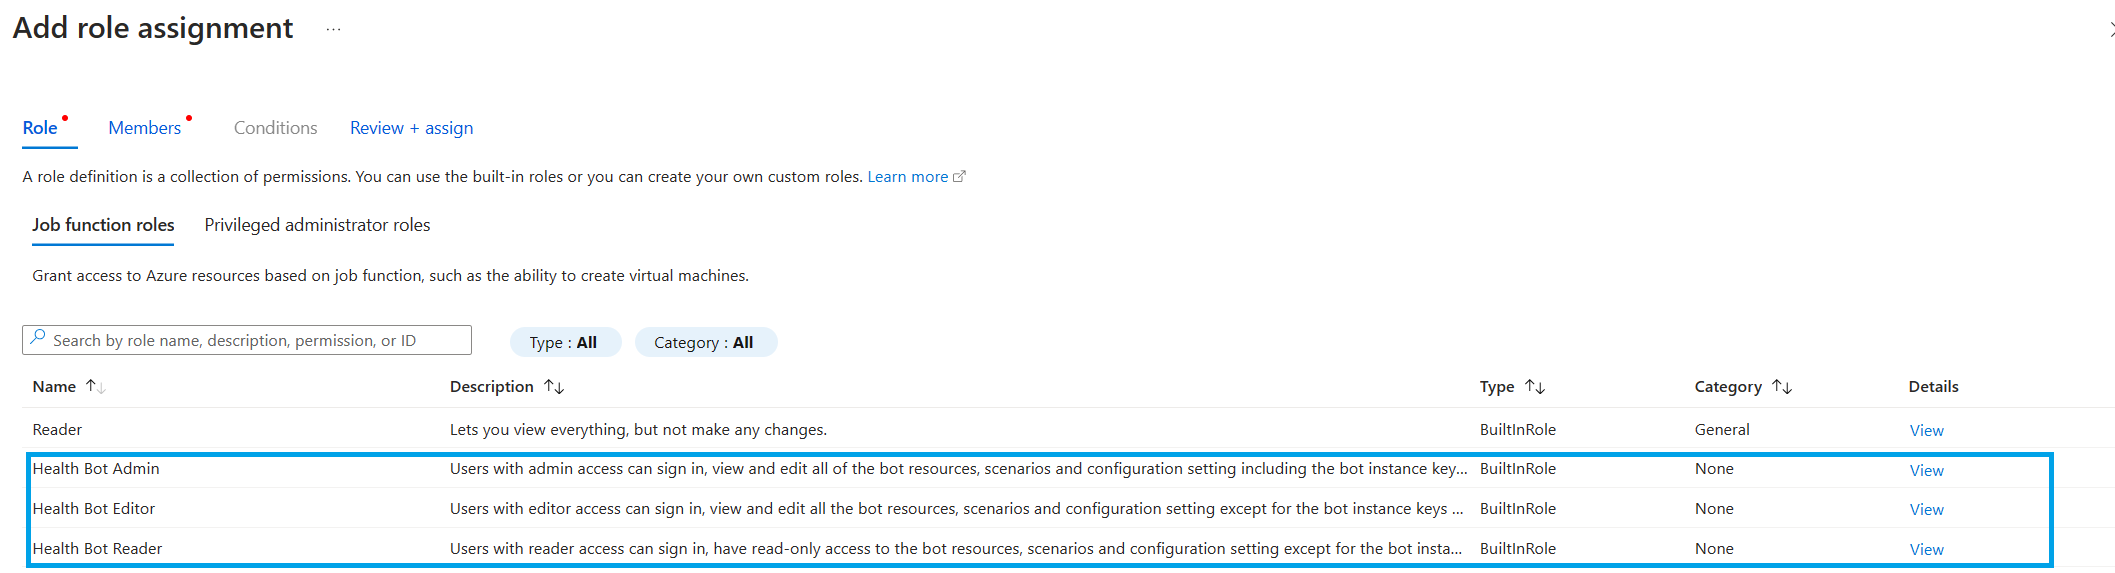View details for Health Bot Editor

point(1926,509)
